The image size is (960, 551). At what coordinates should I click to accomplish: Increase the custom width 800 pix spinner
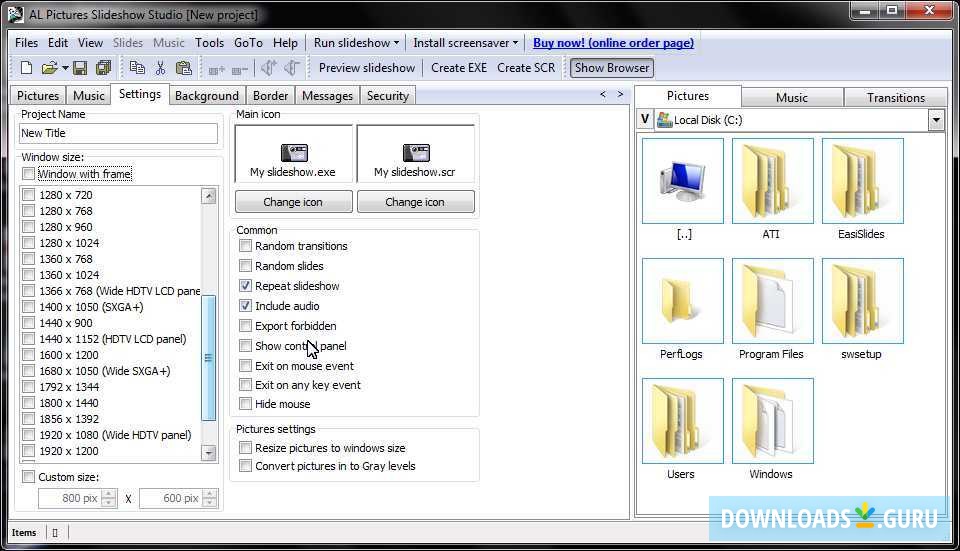click(108, 493)
